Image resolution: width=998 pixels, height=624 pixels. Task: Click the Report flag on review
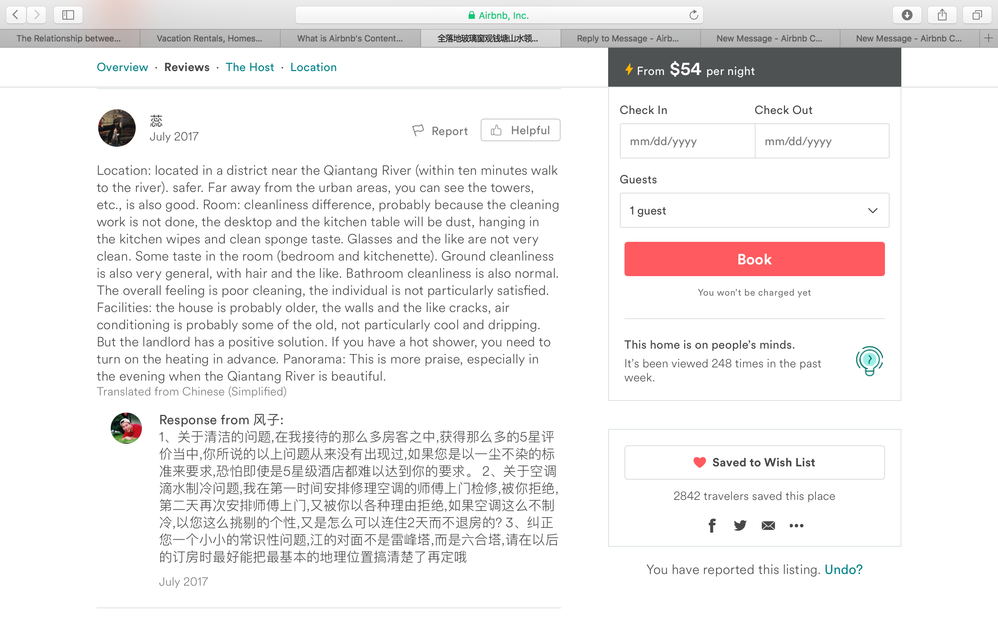[x=440, y=131]
